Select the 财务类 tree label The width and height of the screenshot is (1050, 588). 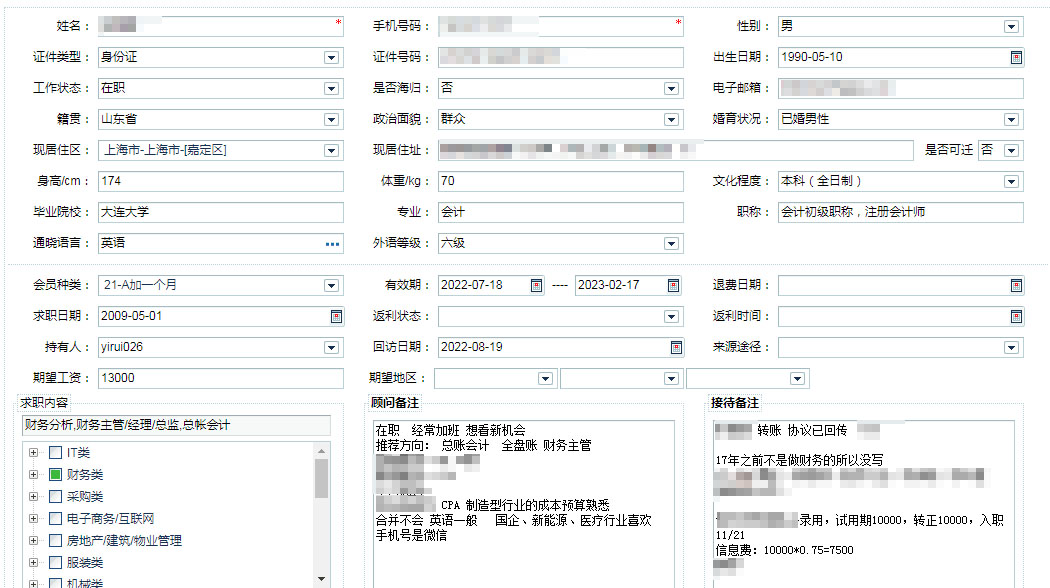(84, 475)
